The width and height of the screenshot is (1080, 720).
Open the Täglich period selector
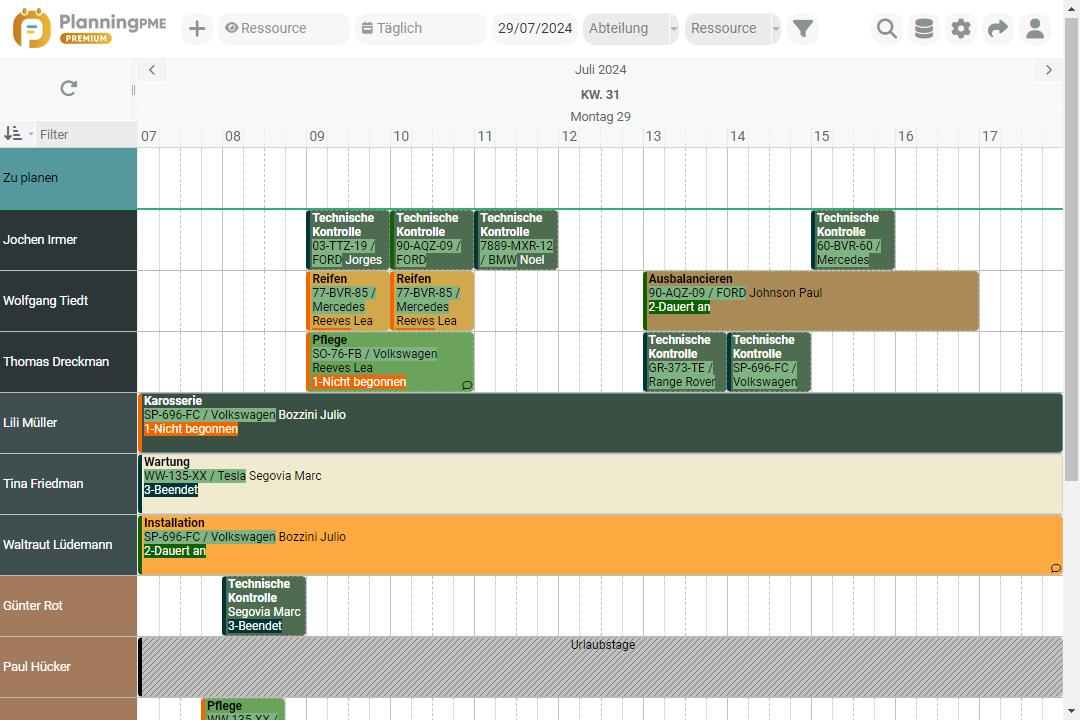coord(420,29)
